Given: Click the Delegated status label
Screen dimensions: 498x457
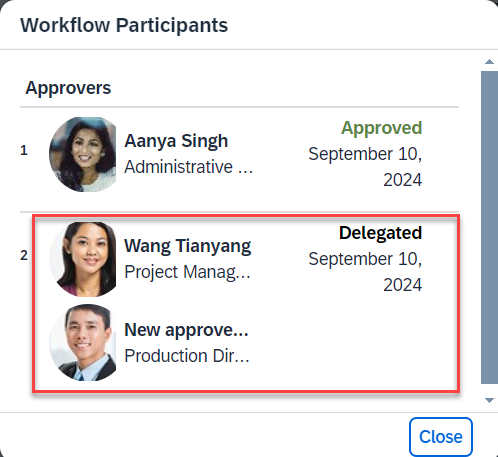Looking at the screenshot, I should (380, 233).
